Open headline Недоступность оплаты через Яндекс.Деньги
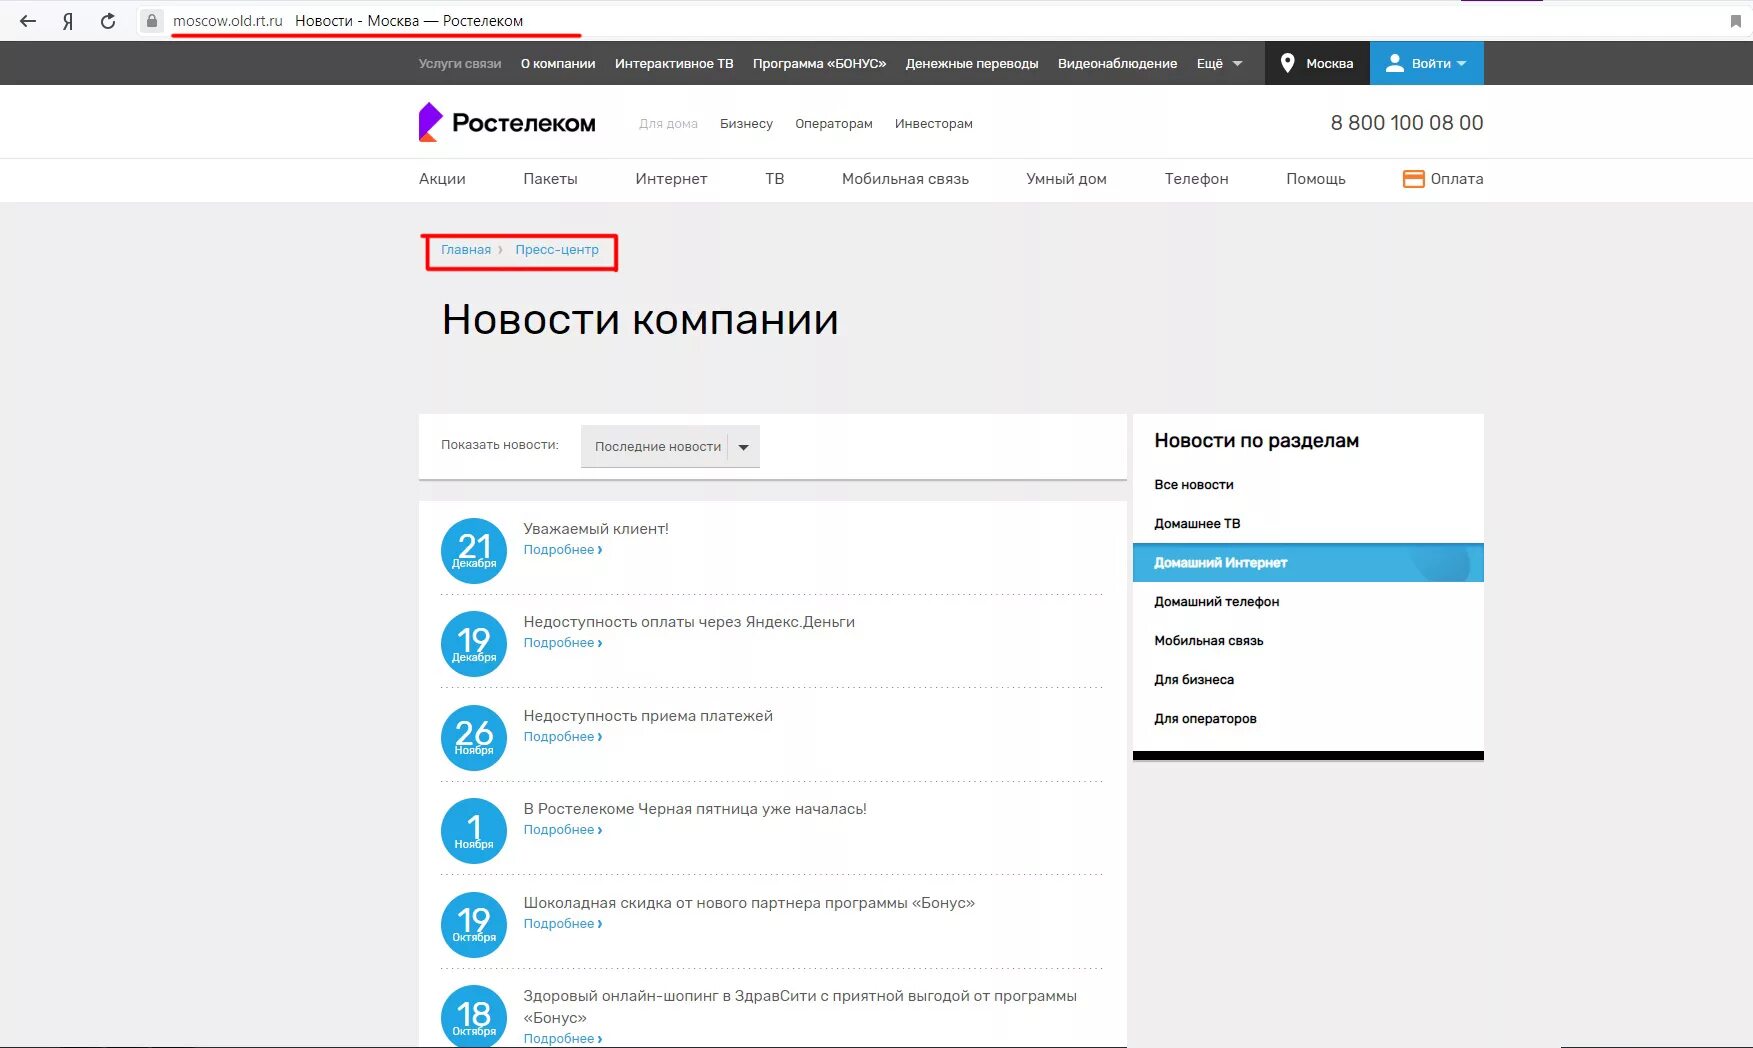The height and width of the screenshot is (1048, 1753). (x=689, y=622)
